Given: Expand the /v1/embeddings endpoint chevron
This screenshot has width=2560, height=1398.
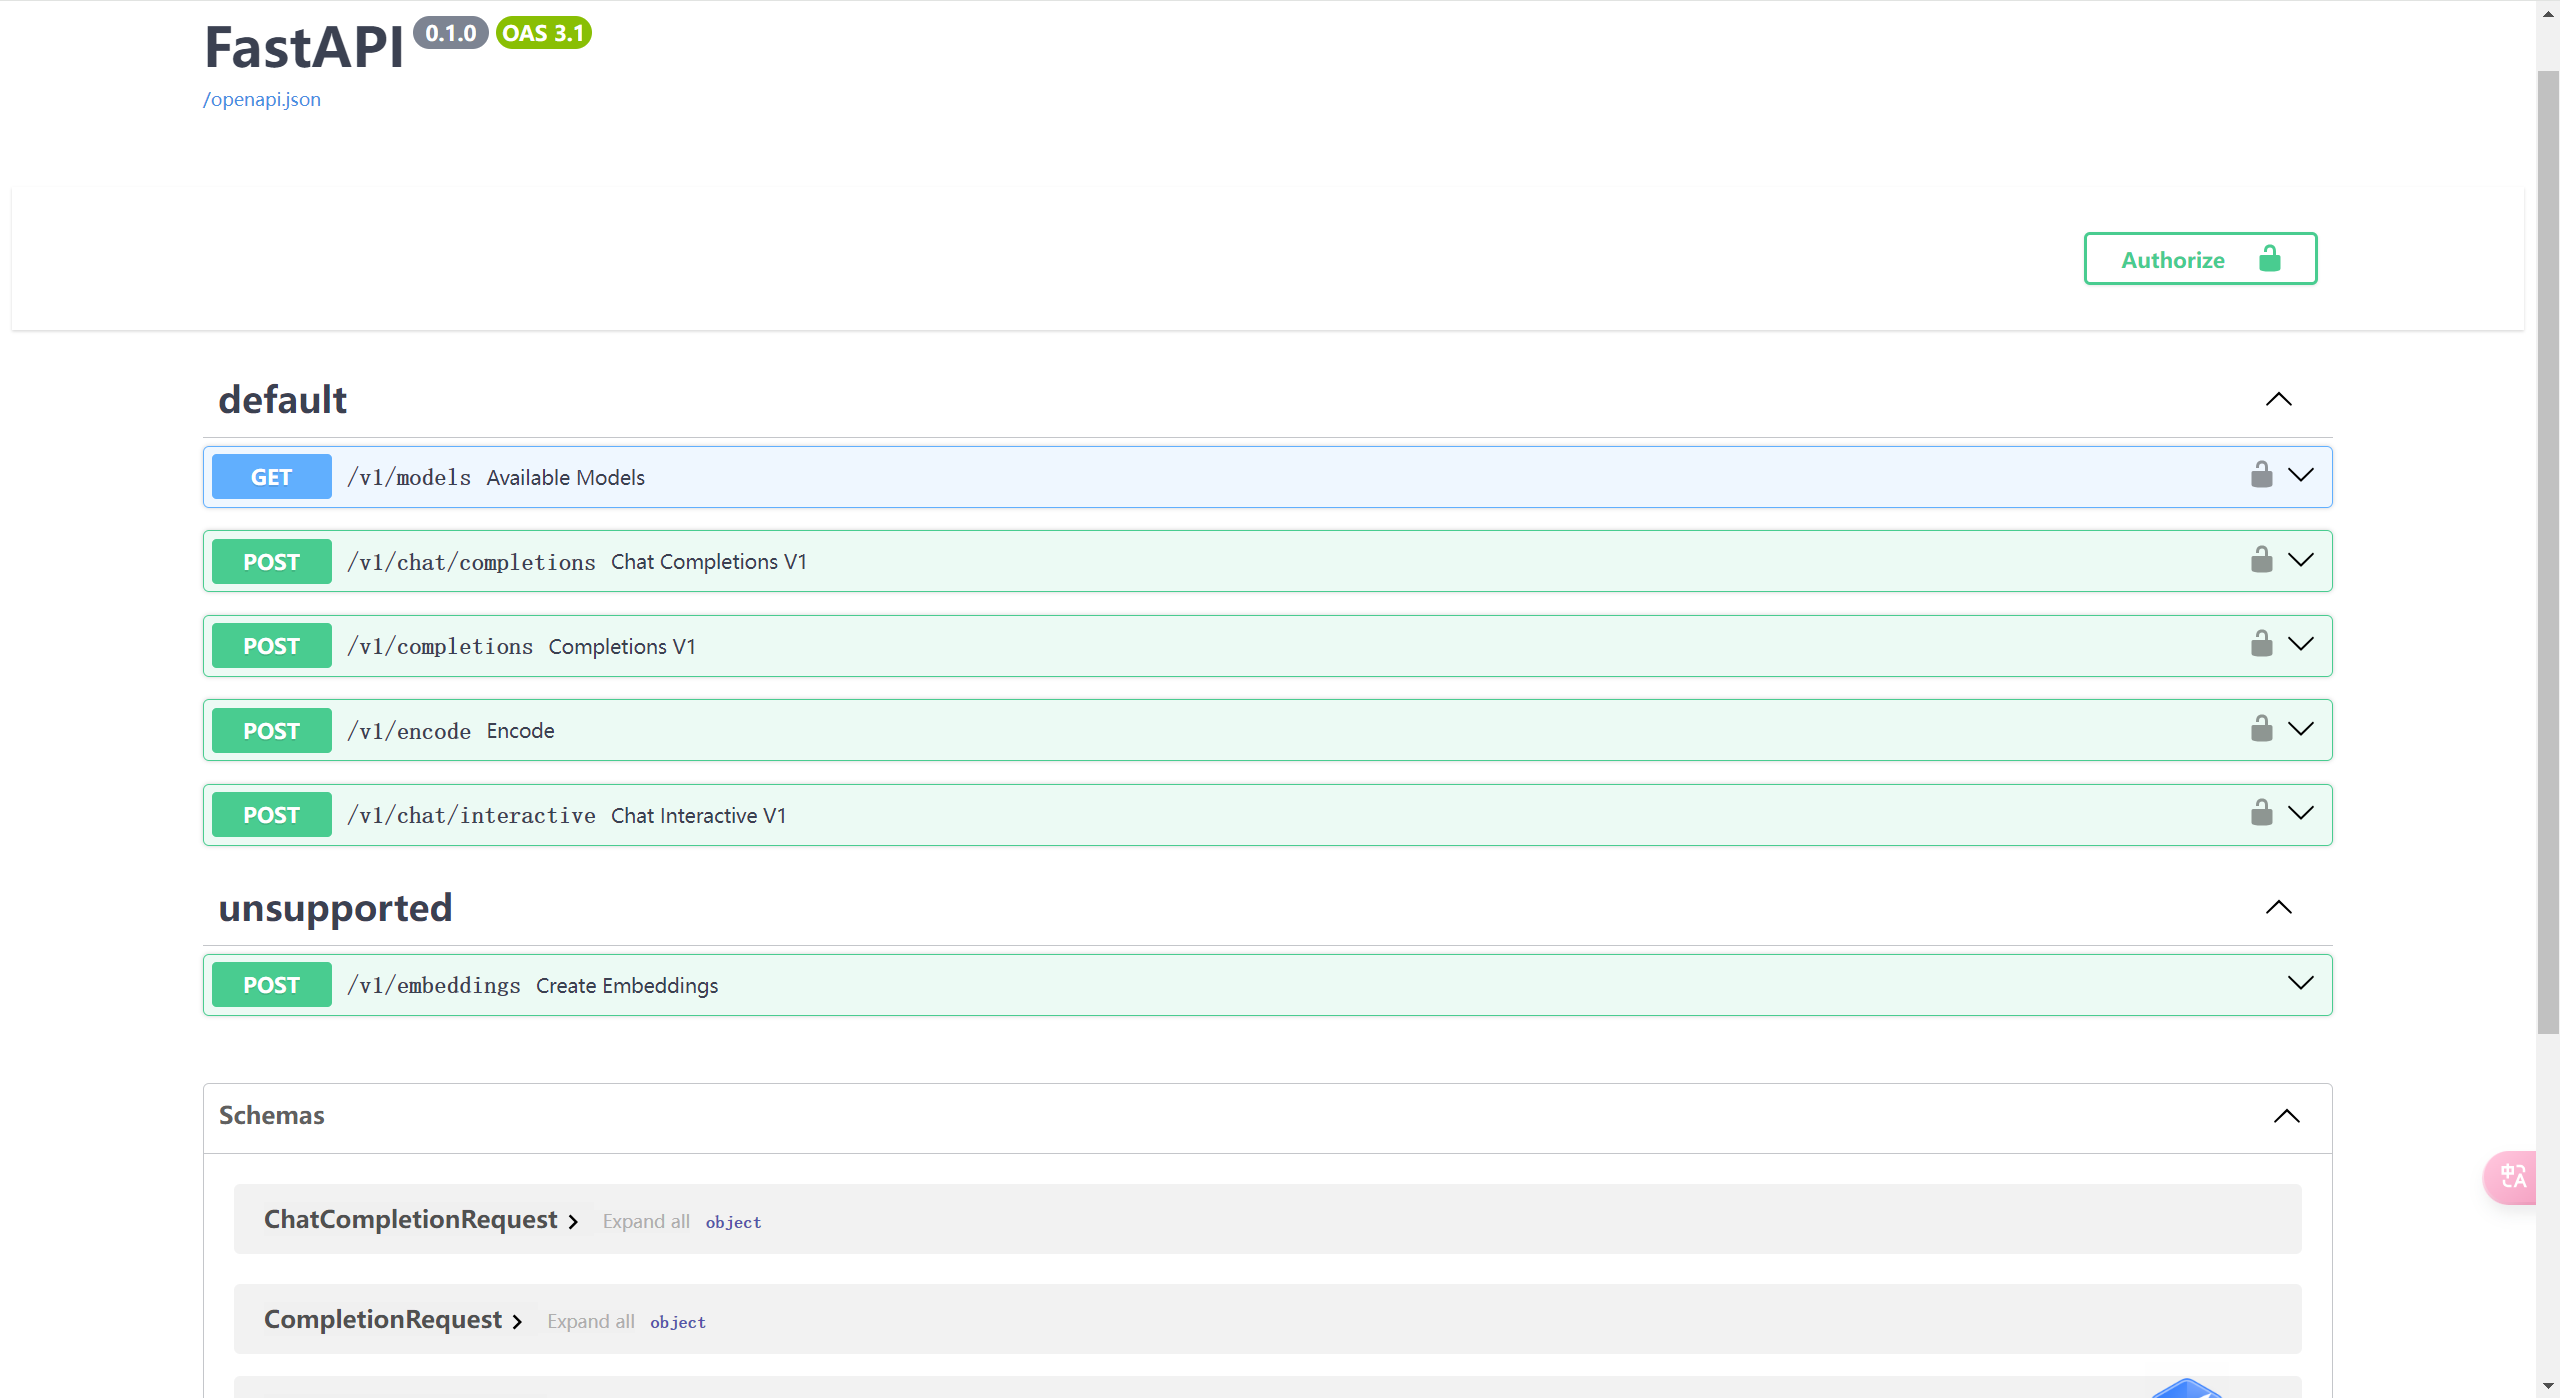Looking at the screenshot, I should pyautogui.click(x=2301, y=983).
